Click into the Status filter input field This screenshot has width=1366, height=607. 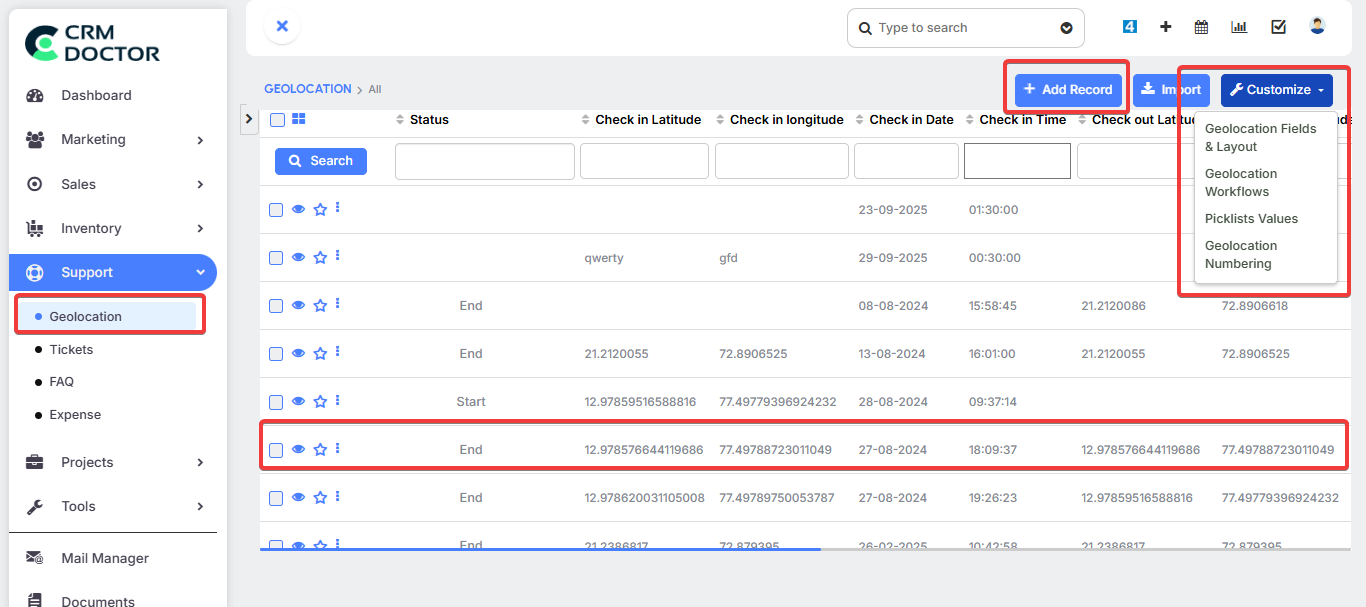click(484, 160)
